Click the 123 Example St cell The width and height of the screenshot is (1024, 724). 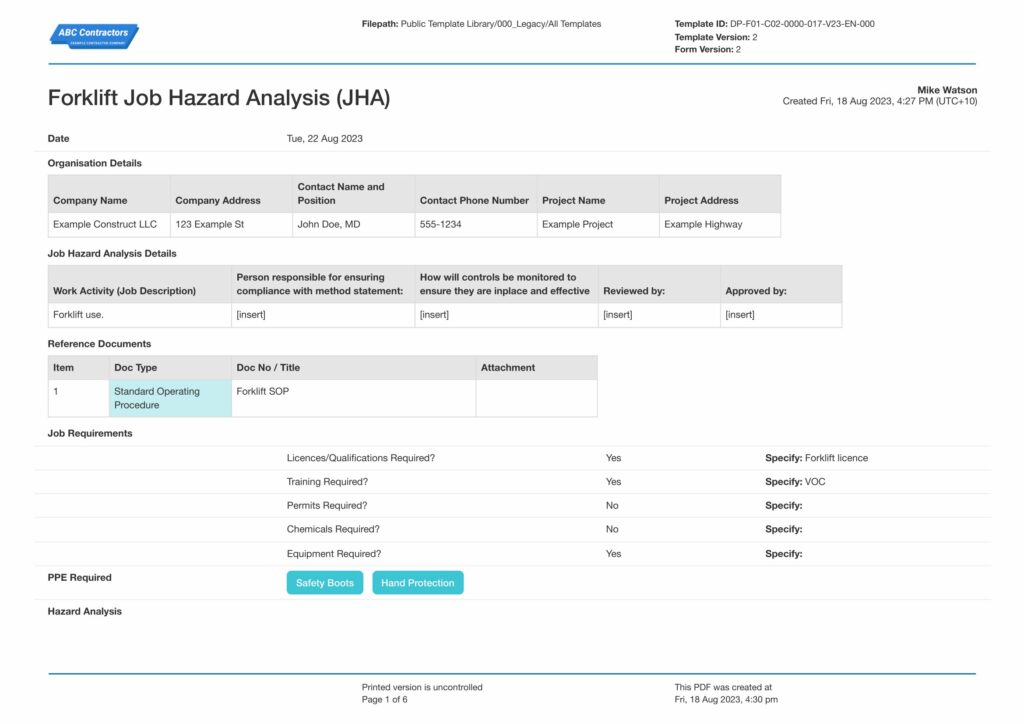231,224
